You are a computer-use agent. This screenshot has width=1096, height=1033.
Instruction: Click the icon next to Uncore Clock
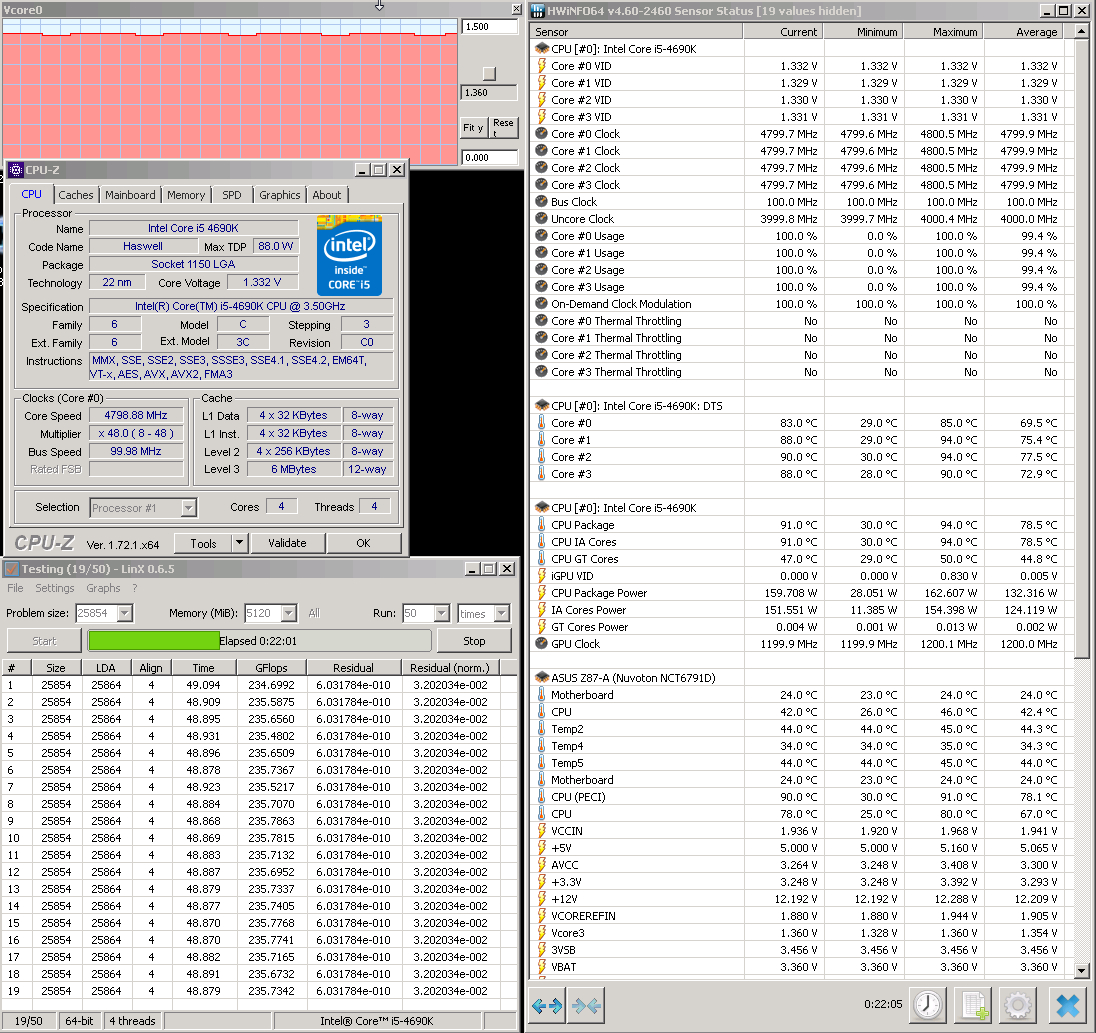542,219
